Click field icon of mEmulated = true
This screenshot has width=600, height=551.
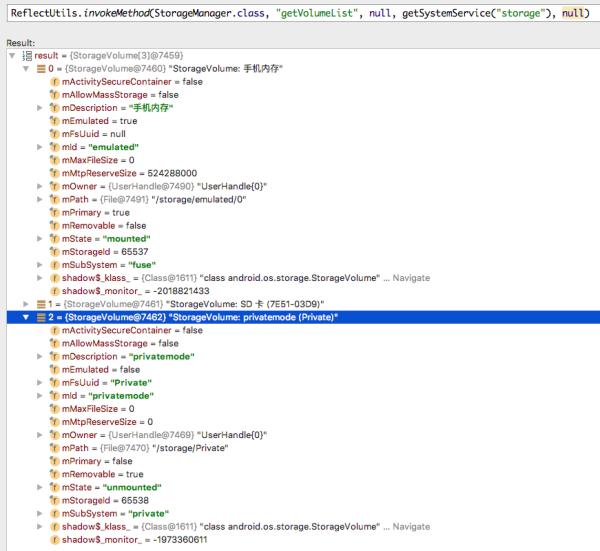pyautogui.click(x=55, y=121)
